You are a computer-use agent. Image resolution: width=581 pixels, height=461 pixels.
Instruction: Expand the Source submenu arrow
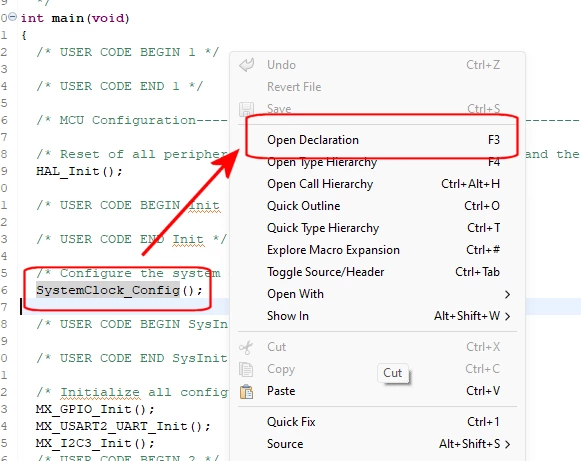point(507,444)
